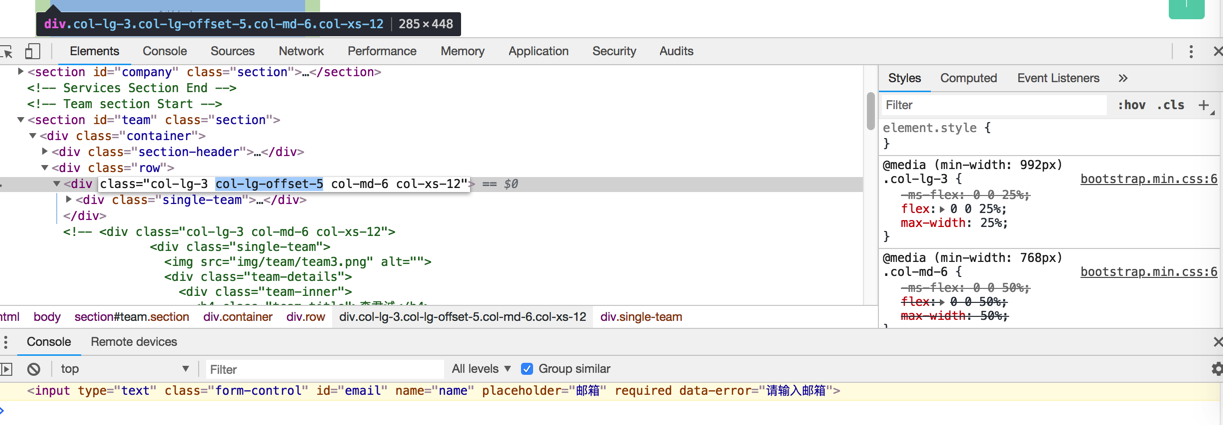Screen dimensions: 1223x425
Task: Click the img team3.png line
Action: 298,262
